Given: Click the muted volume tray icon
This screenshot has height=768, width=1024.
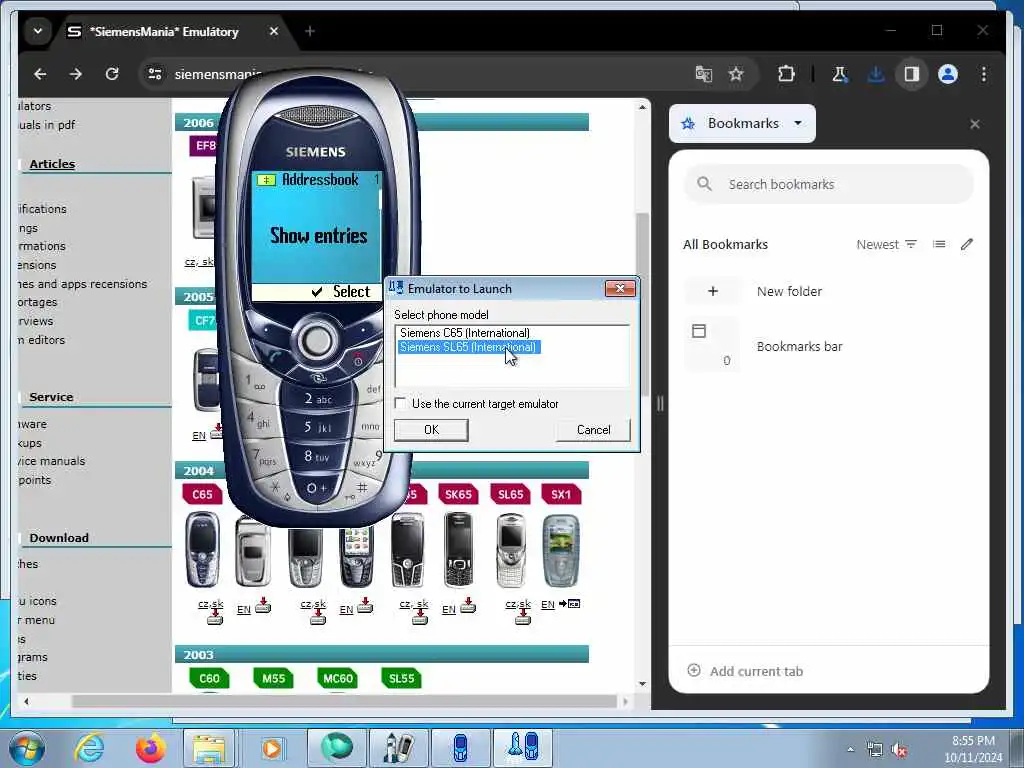Looking at the screenshot, I should point(899,750).
